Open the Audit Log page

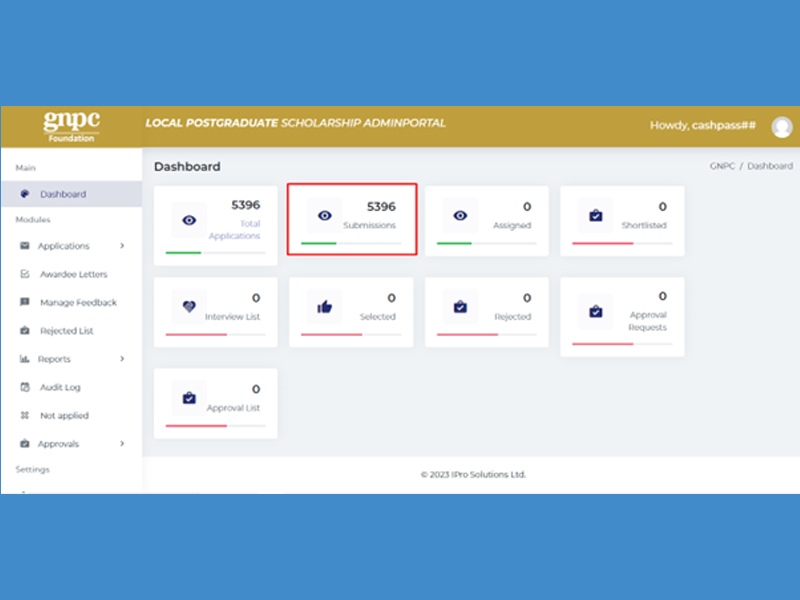click(60, 387)
